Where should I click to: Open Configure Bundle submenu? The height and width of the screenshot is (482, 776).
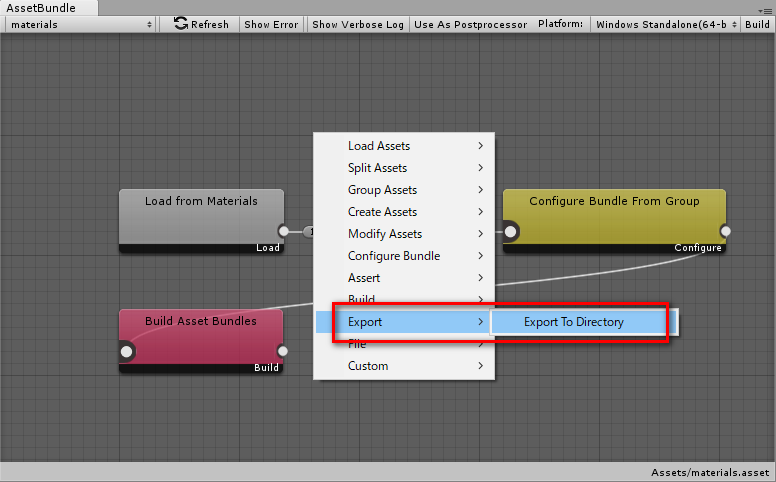[404, 256]
